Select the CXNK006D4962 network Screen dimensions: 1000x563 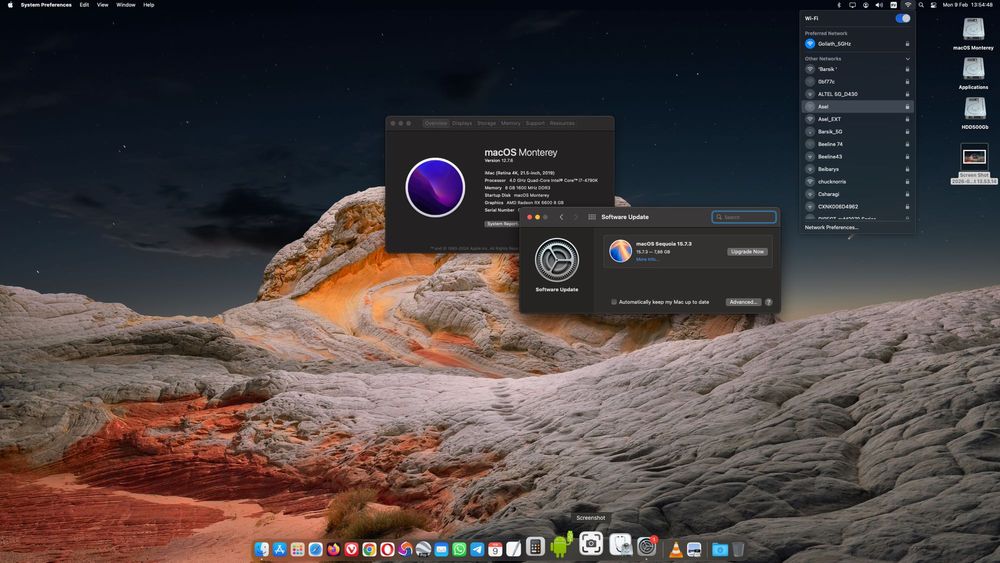(x=857, y=207)
